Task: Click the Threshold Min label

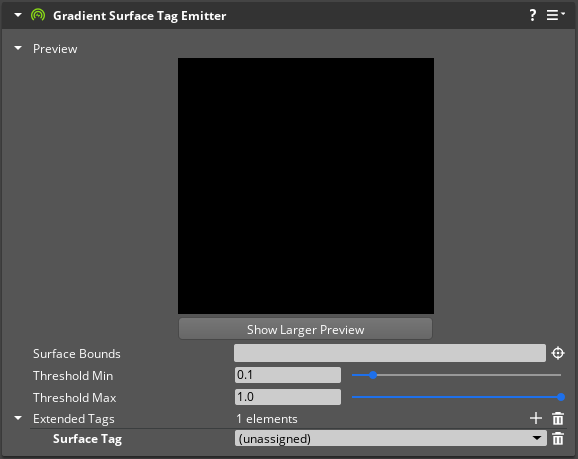Action: pos(73,376)
